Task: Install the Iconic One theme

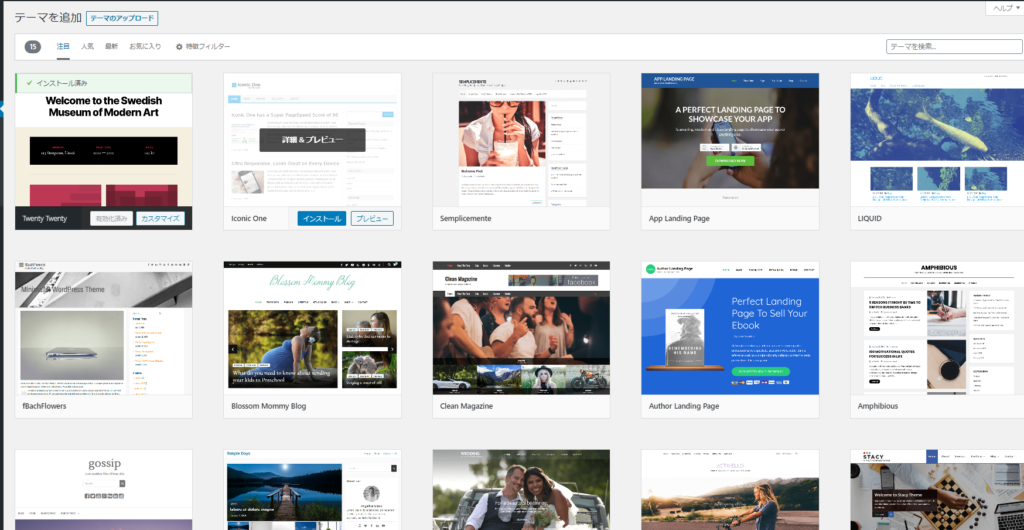Action: (x=321, y=218)
